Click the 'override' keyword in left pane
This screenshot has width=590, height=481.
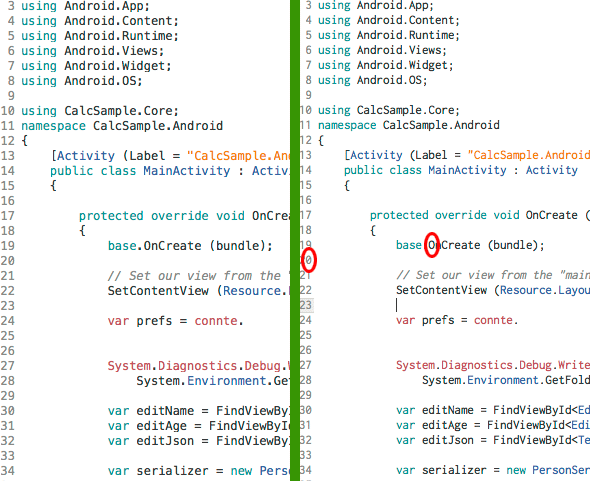click(x=179, y=216)
